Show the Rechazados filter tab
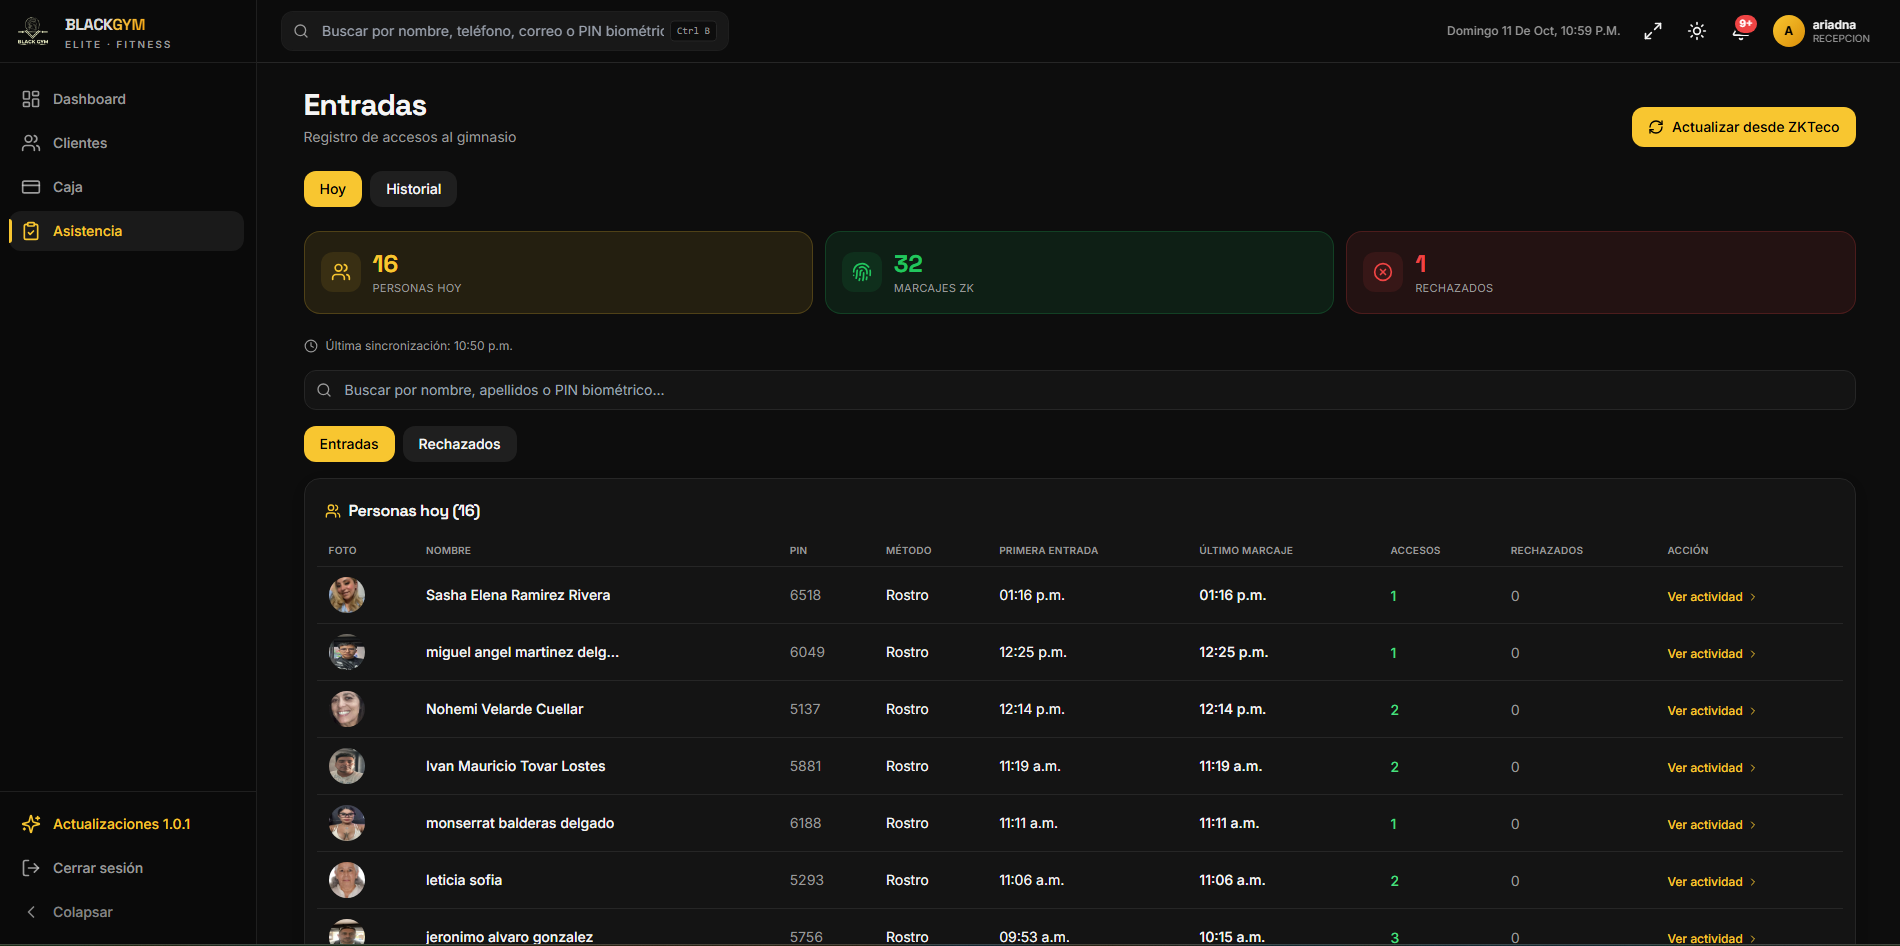The height and width of the screenshot is (946, 1900). (x=459, y=444)
